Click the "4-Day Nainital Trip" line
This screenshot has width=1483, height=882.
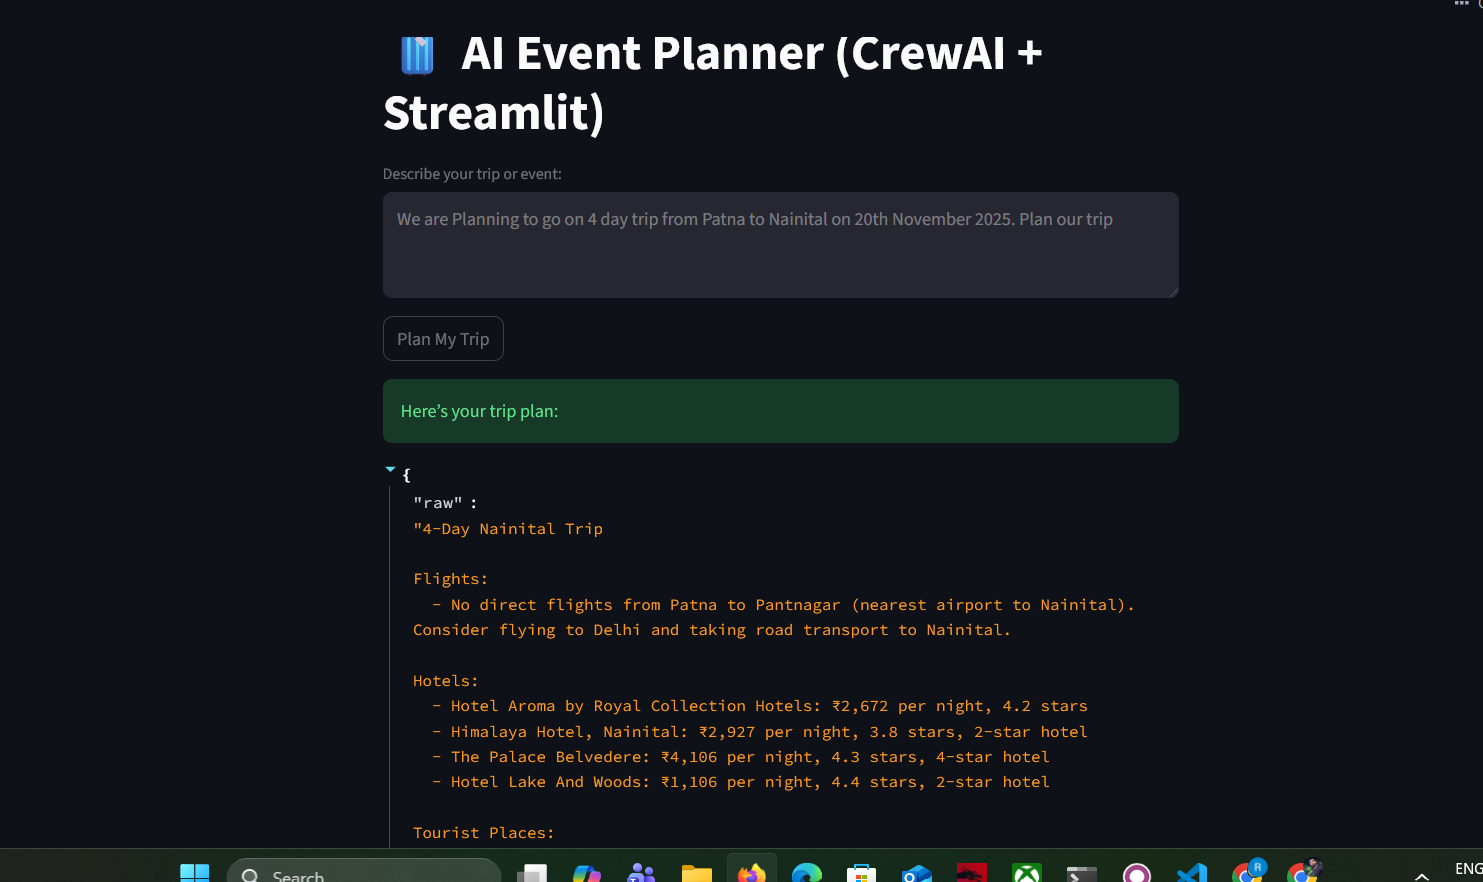coord(508,528)
